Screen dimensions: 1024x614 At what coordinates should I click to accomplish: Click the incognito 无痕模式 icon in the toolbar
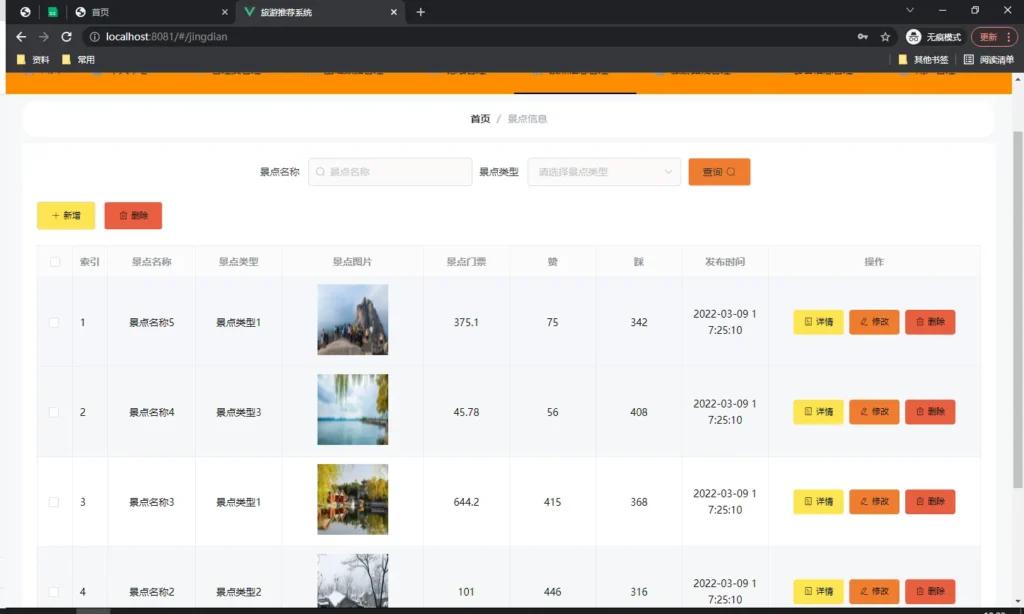pyautogui.click(x=913, y=36)
